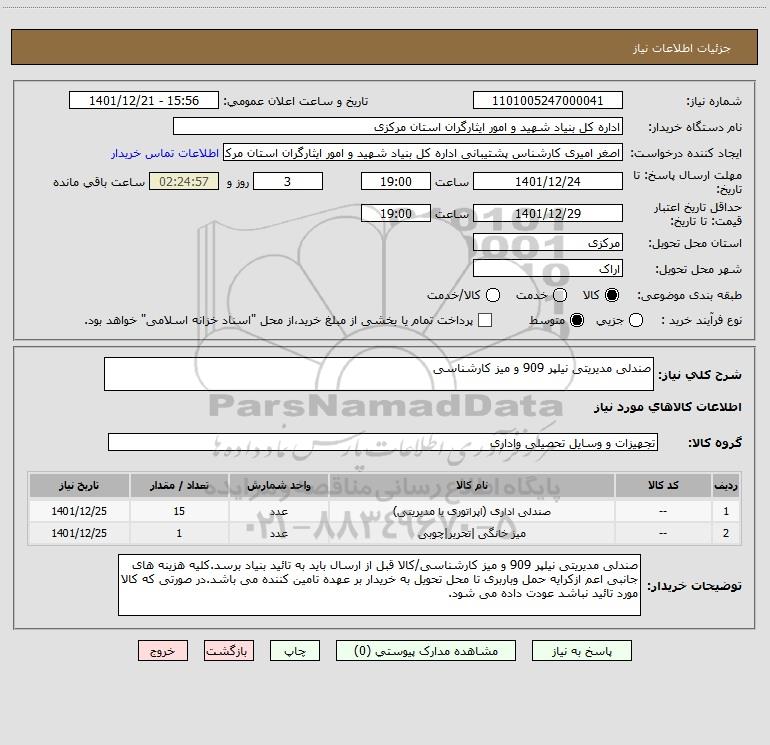Click the announcement date field 1401/12/21 - 15:56
Screen dimensions: 770x745
(x=144, y=101)
